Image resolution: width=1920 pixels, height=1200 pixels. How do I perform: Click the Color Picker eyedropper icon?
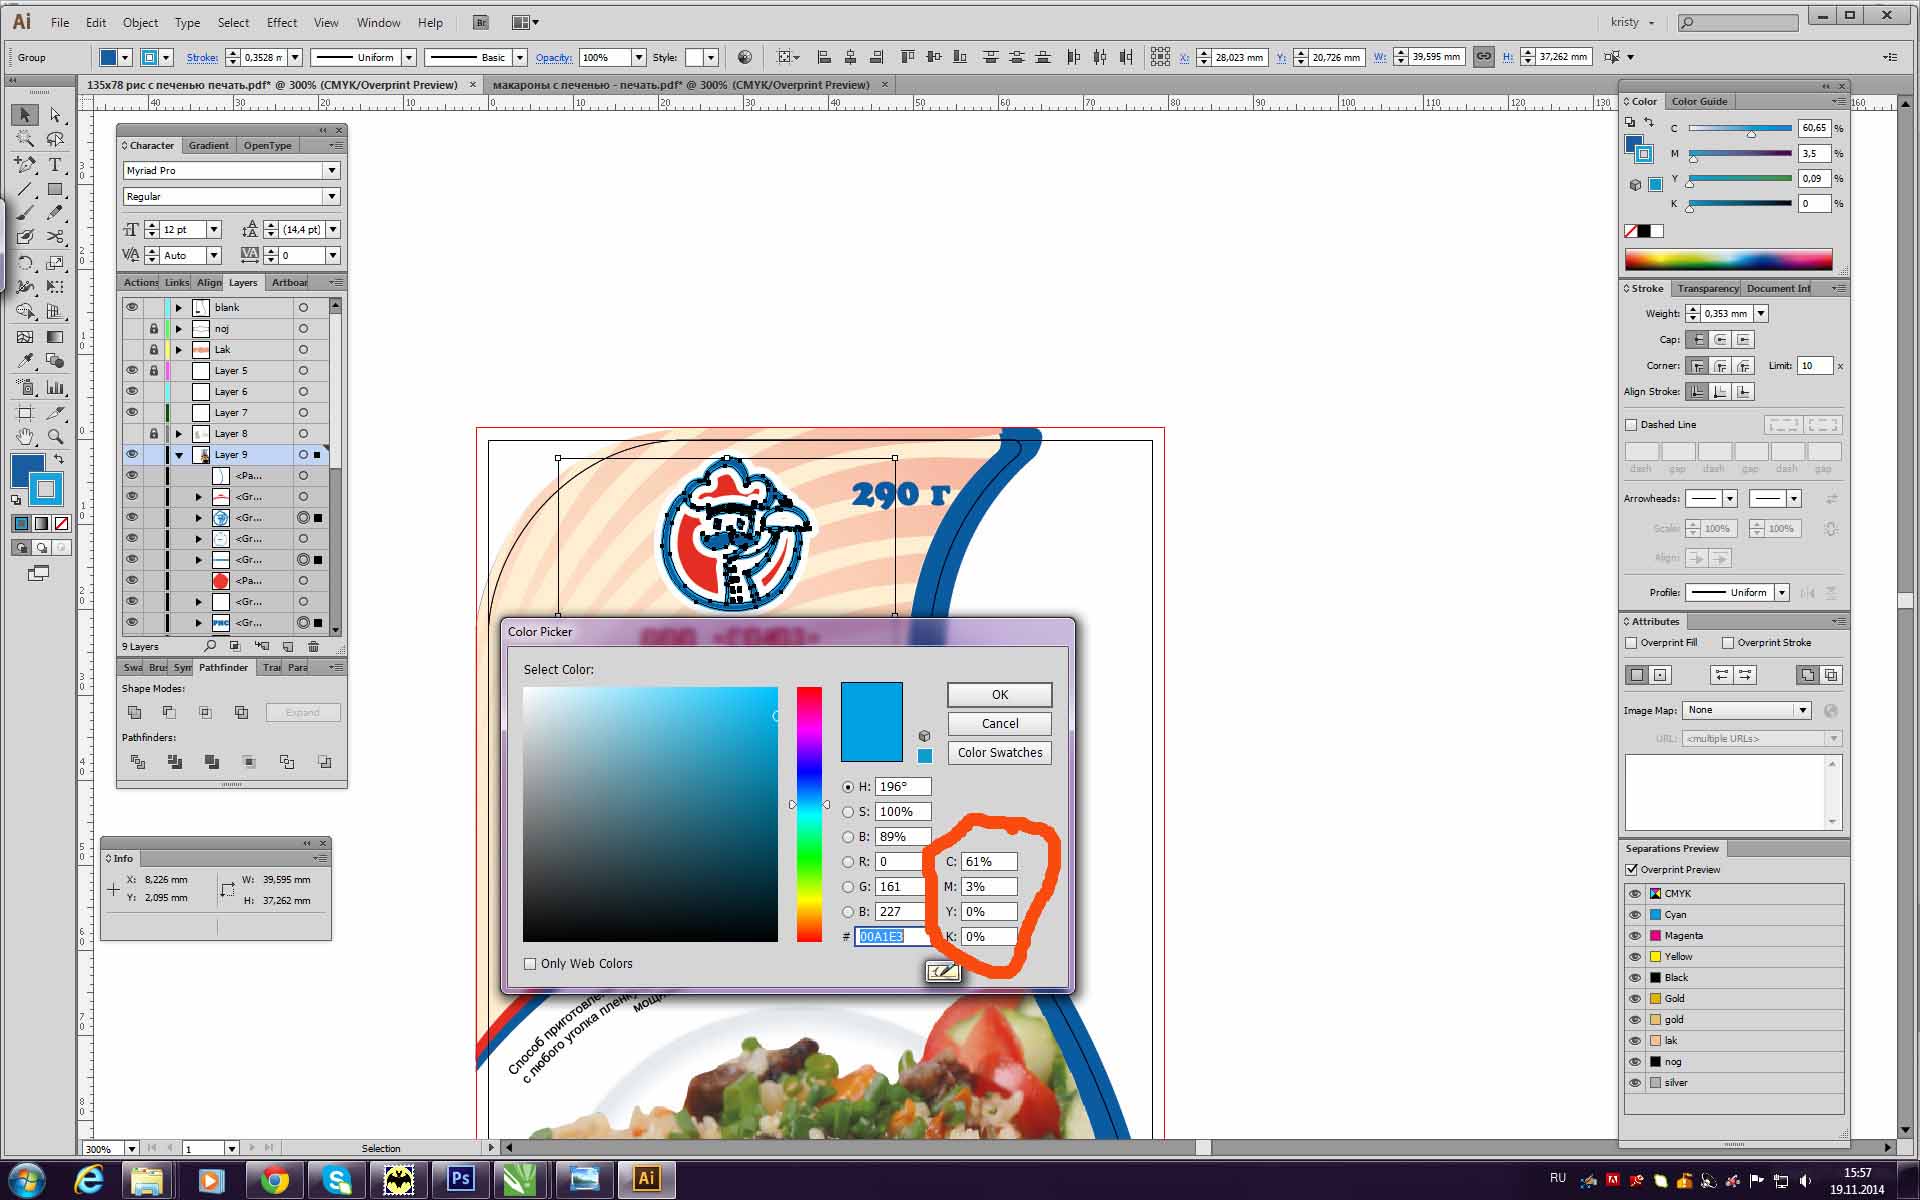(x=943, y=972)
